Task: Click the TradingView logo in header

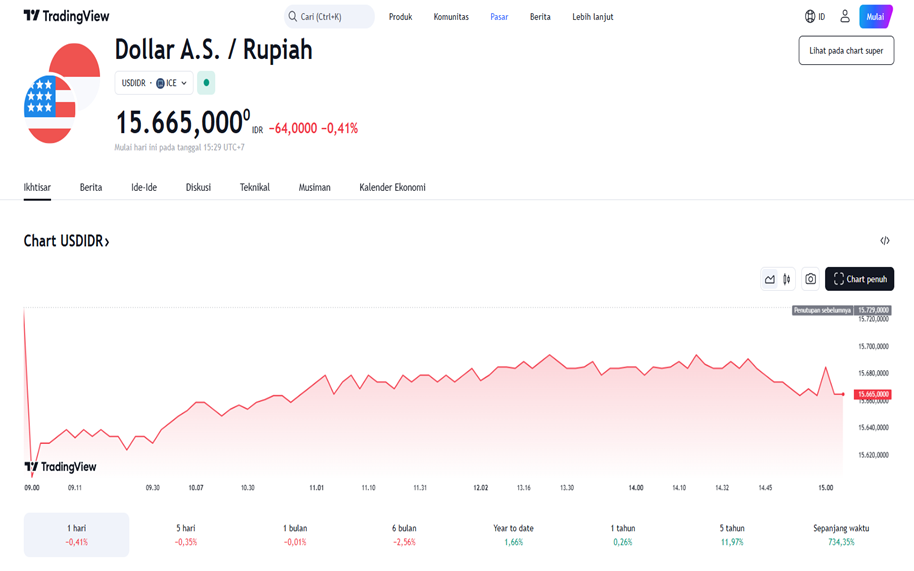Action: (x=66, y=17)
